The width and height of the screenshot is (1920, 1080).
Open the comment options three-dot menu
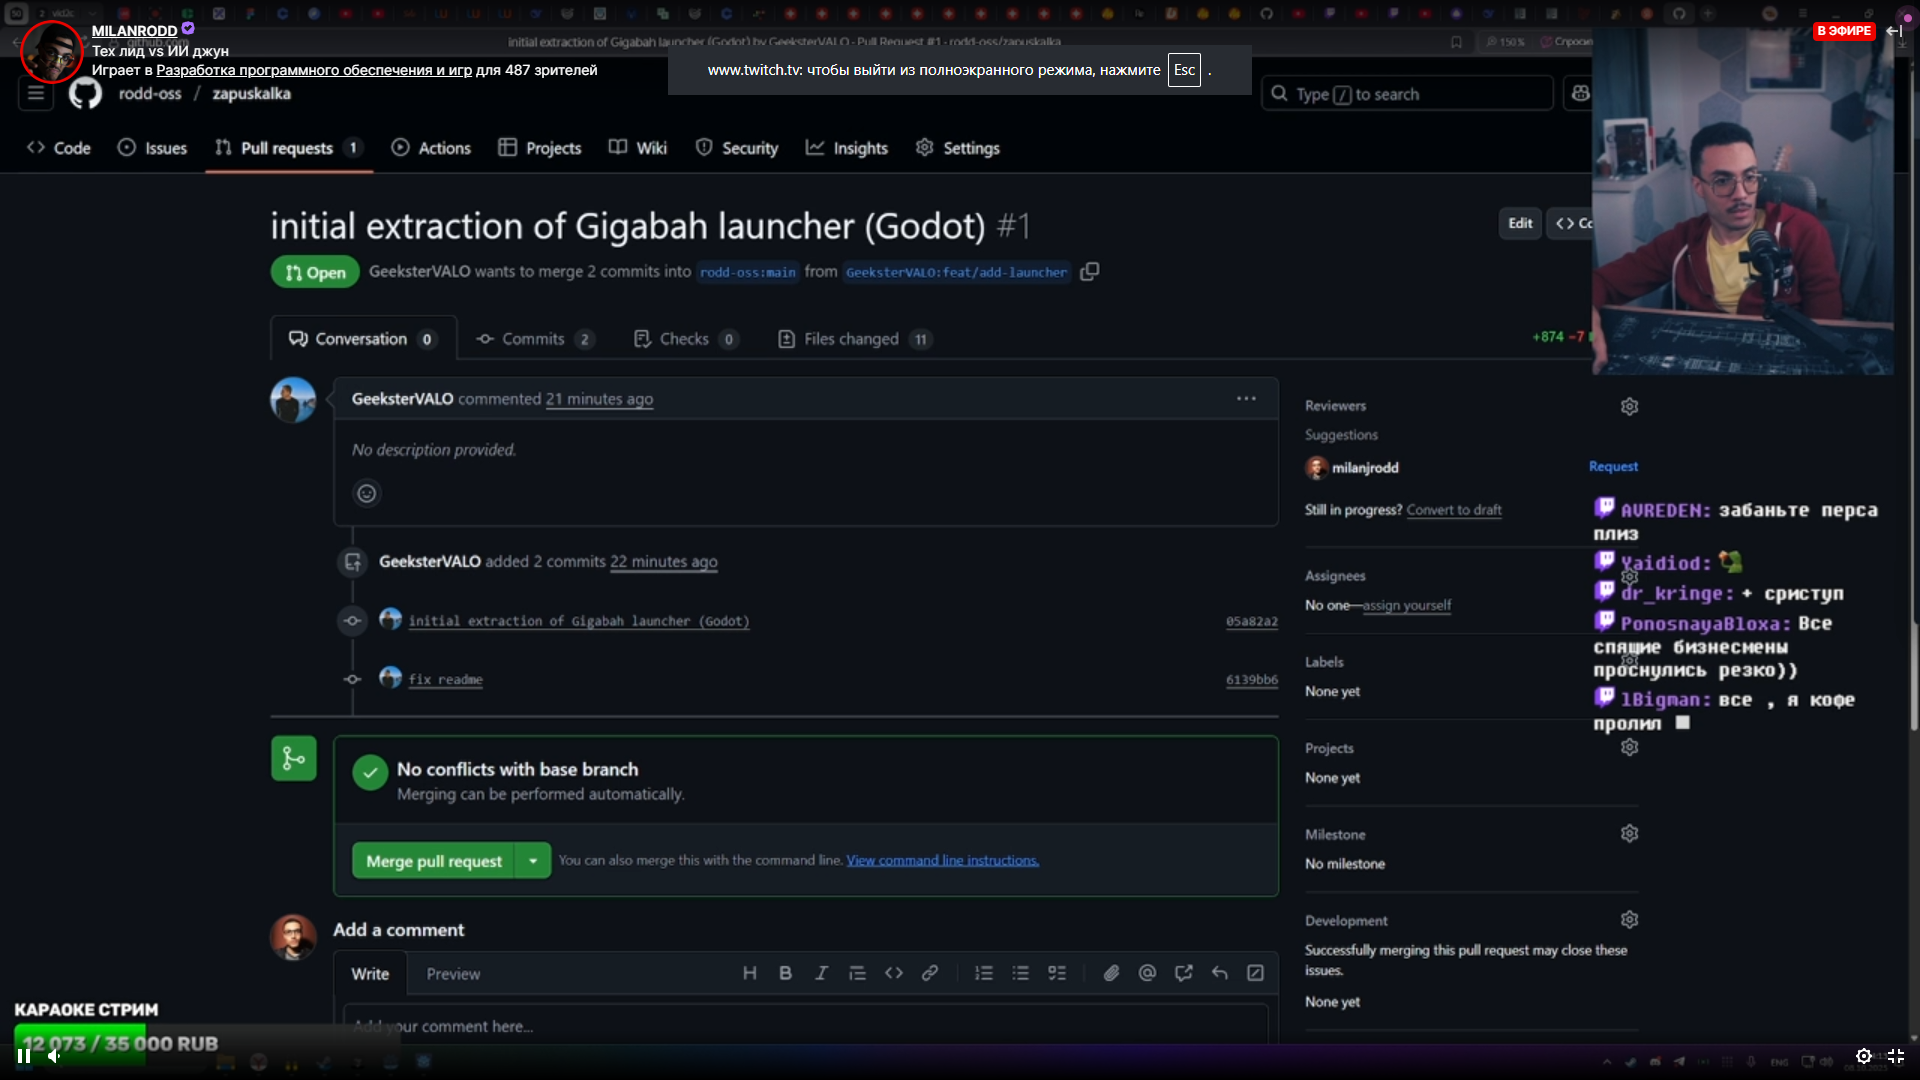[1246, 399]
